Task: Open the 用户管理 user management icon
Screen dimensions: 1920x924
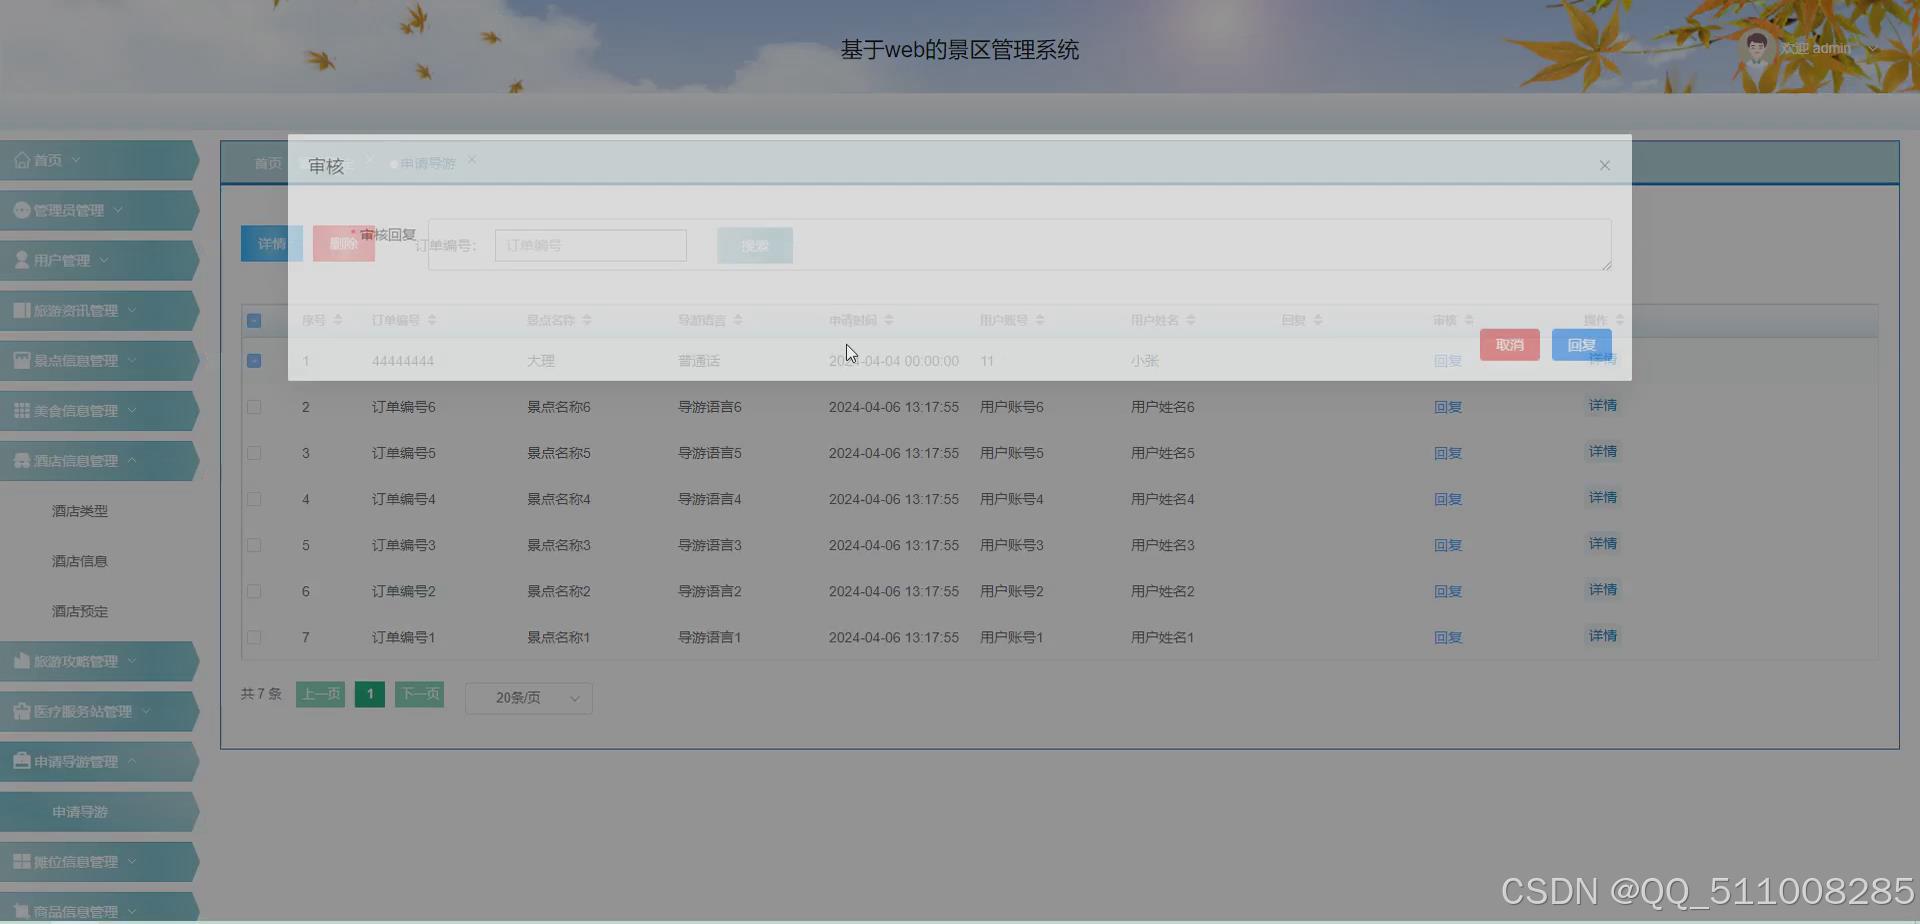Action: 22,260
